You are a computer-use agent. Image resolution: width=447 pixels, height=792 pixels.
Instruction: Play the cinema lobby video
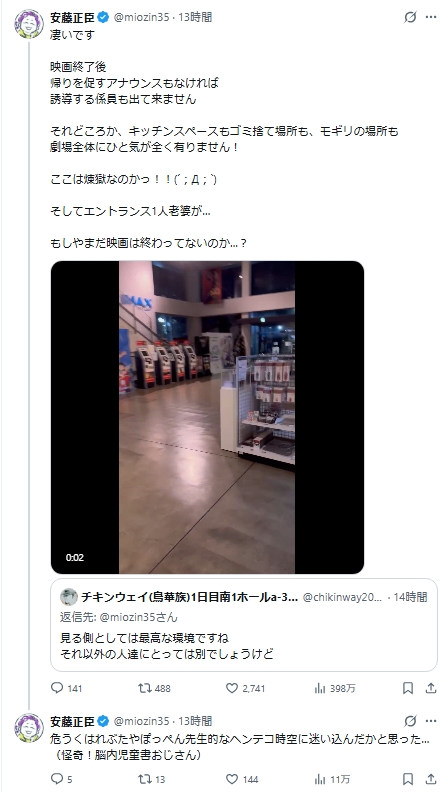[x=207, y=417]
